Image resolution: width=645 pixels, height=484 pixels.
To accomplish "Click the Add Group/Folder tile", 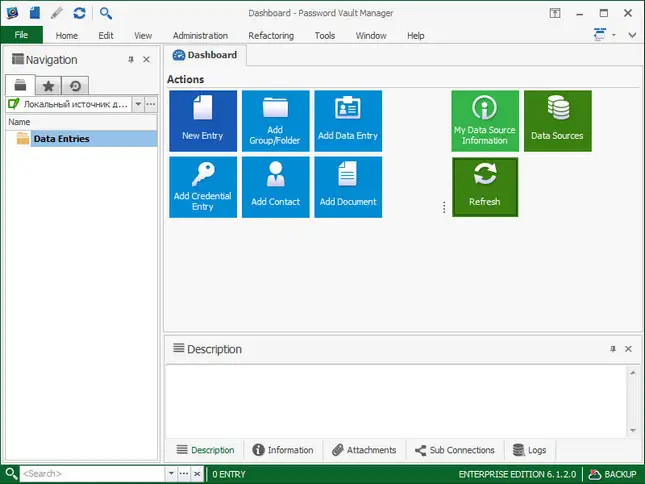I will point(275,121).
